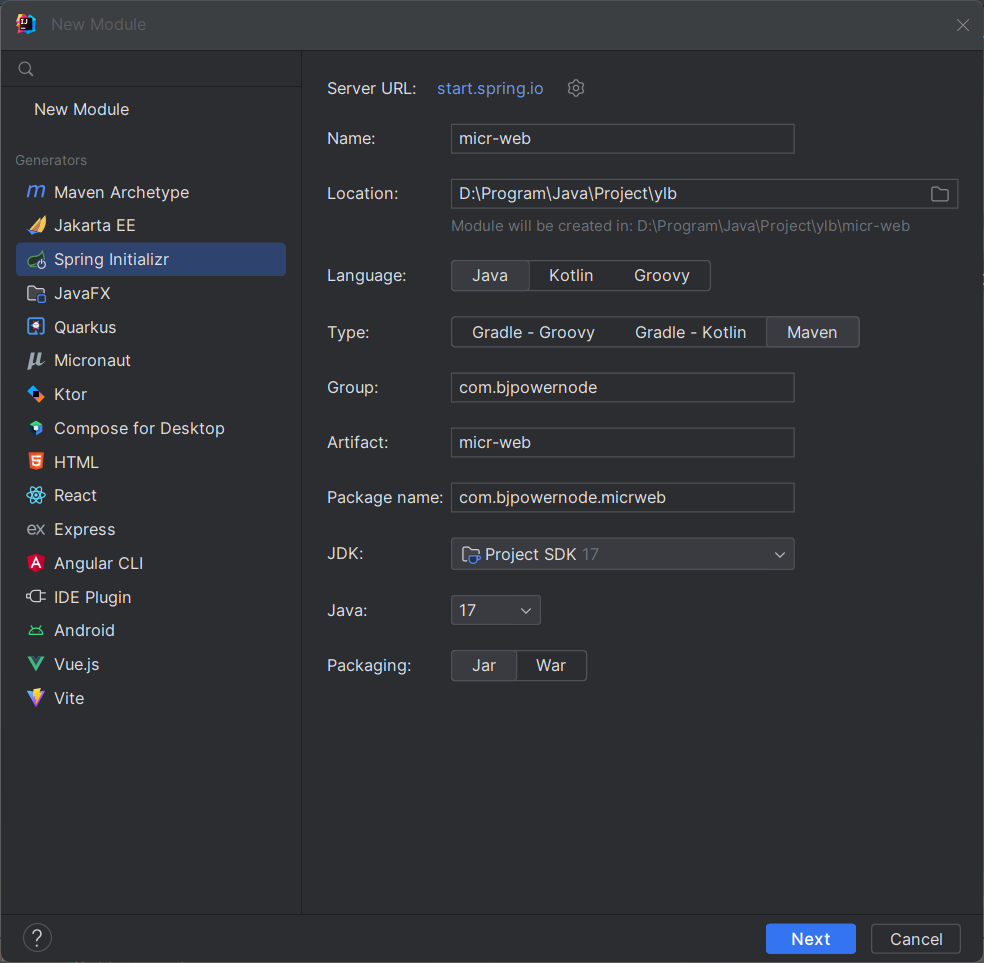Click the IDE Plugin plug icon
Image resolution: width=984 pixels, height=963 pixels.
pos(36,596)
